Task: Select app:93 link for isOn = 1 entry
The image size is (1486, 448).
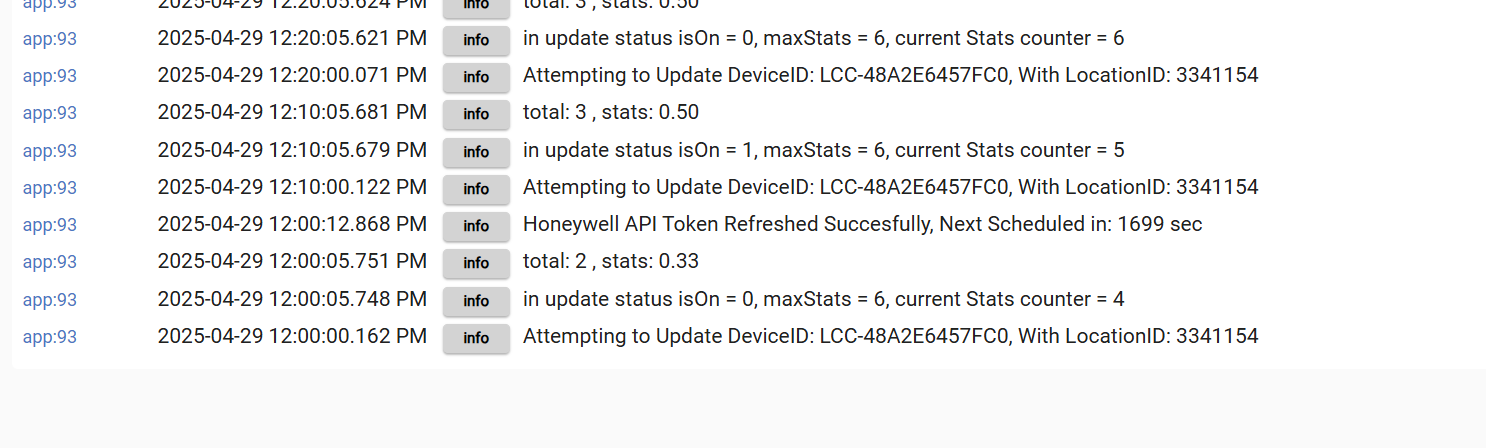Action: tap(50, 151)
